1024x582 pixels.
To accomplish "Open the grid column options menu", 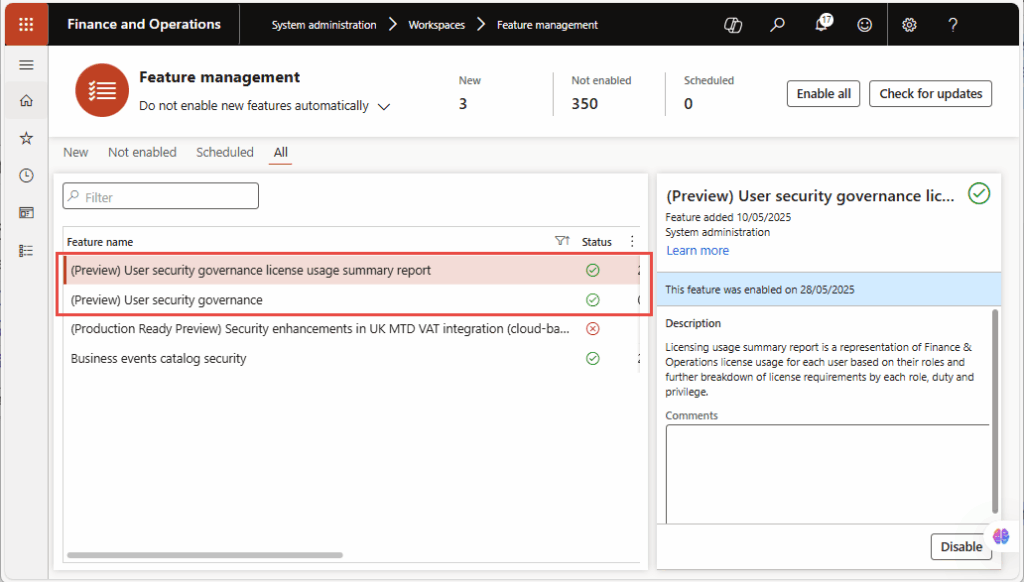I will (632, 241).
